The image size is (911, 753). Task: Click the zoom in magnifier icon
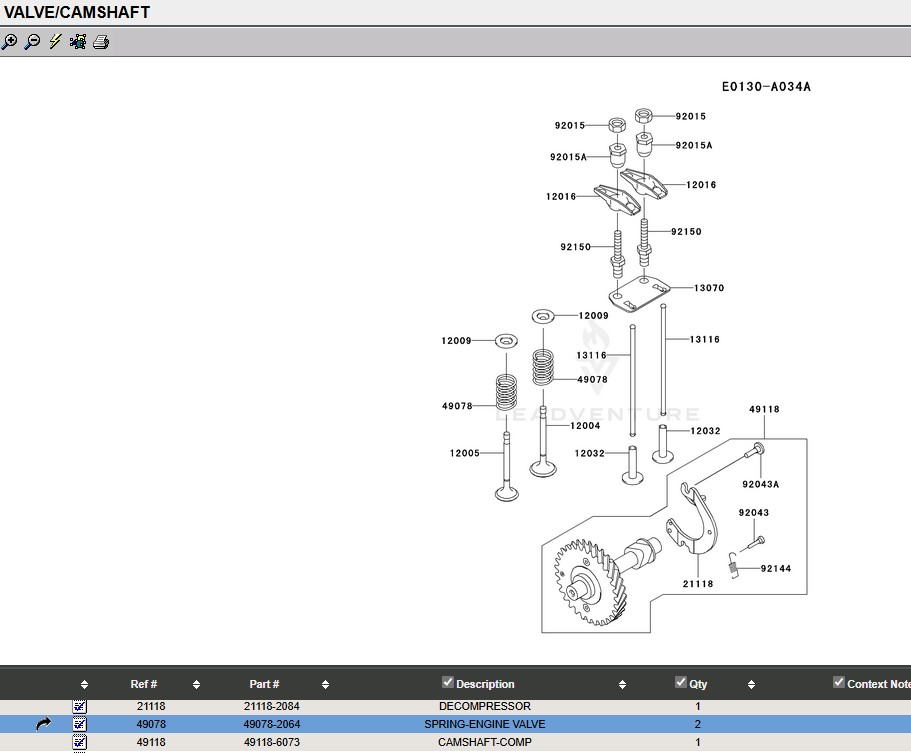coord(10,42)
